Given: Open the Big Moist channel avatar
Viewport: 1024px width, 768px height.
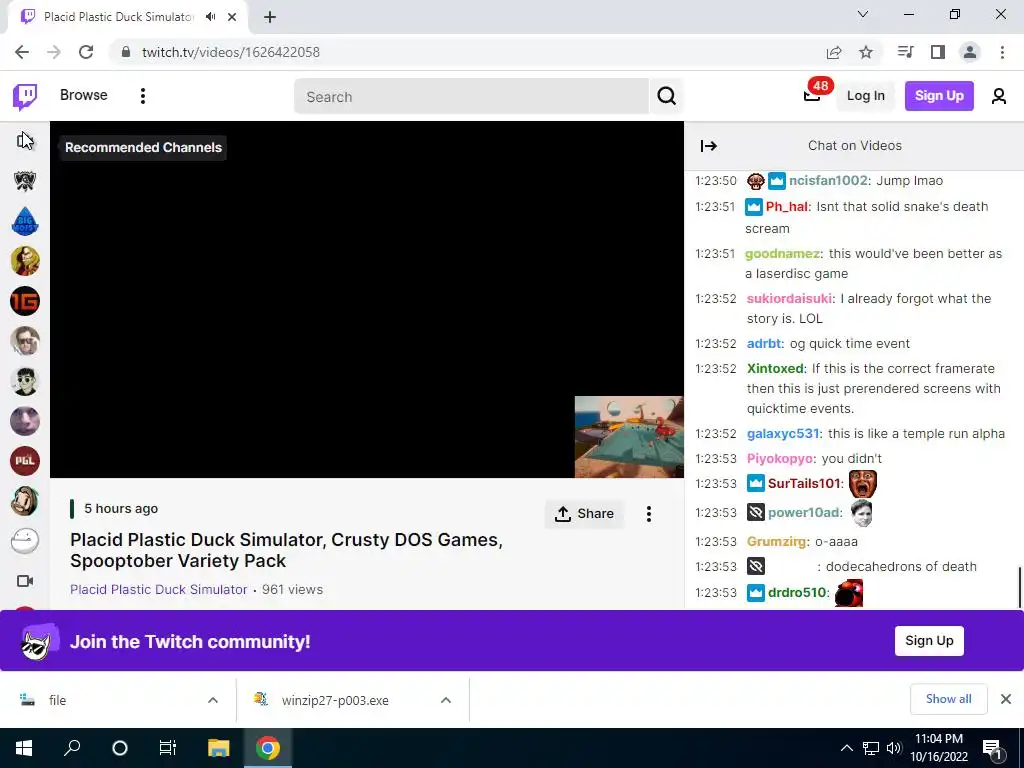Looking at the screenshot, I should (x=25, y=221).
